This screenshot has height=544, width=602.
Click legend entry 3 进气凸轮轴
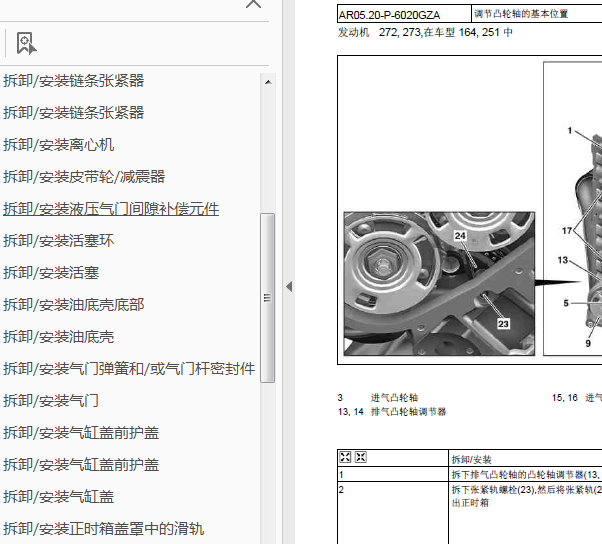378,398
